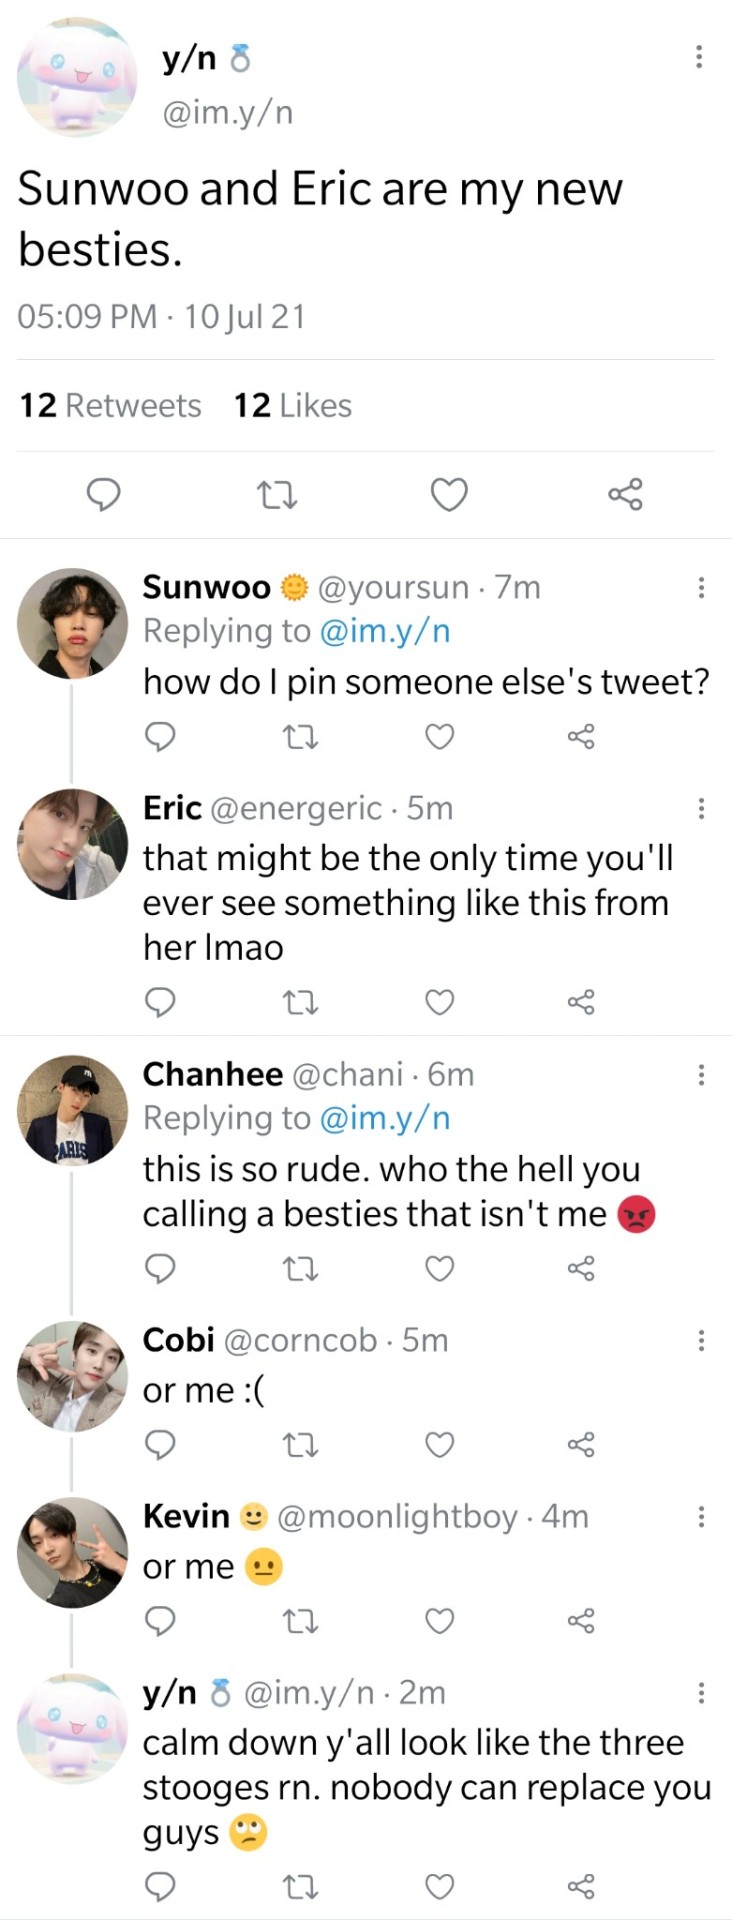Share Kevin's 'or me' reply
Image resolution: width=732 pixels, height=1920 pixels.
pyautogui.click(x=581, y=1621)
